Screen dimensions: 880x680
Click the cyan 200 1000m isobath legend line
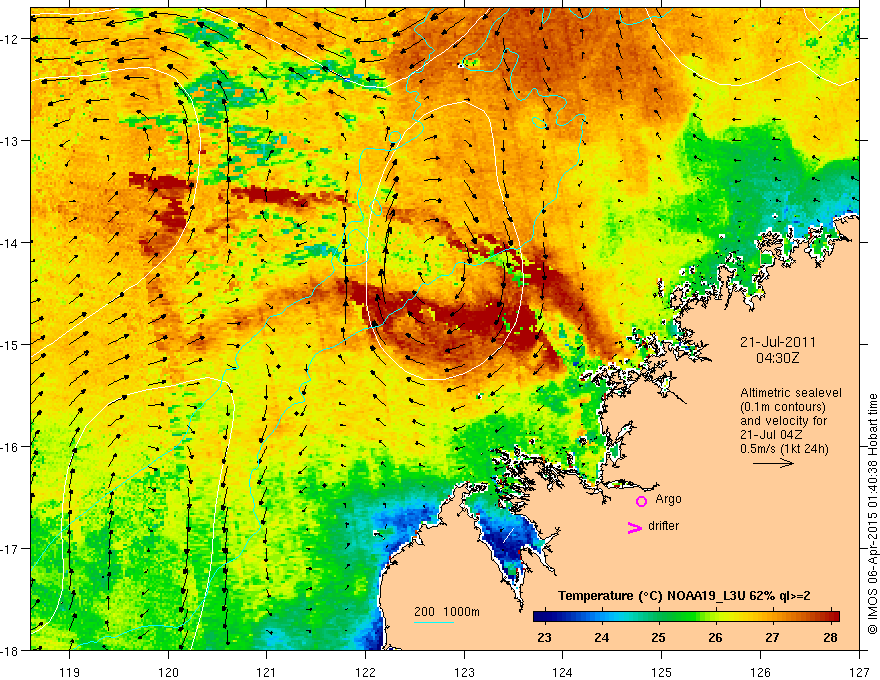pyautogui.click(x=434, y=622)
